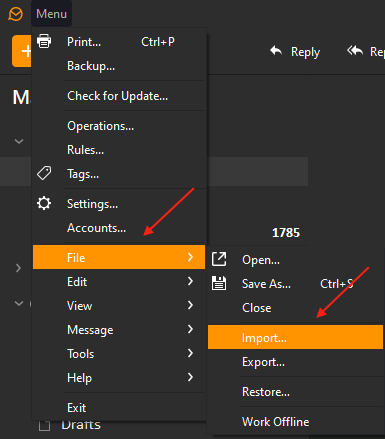Expand the Message submenu
Viewport: 385px width, 439px height.
(119, 329)
